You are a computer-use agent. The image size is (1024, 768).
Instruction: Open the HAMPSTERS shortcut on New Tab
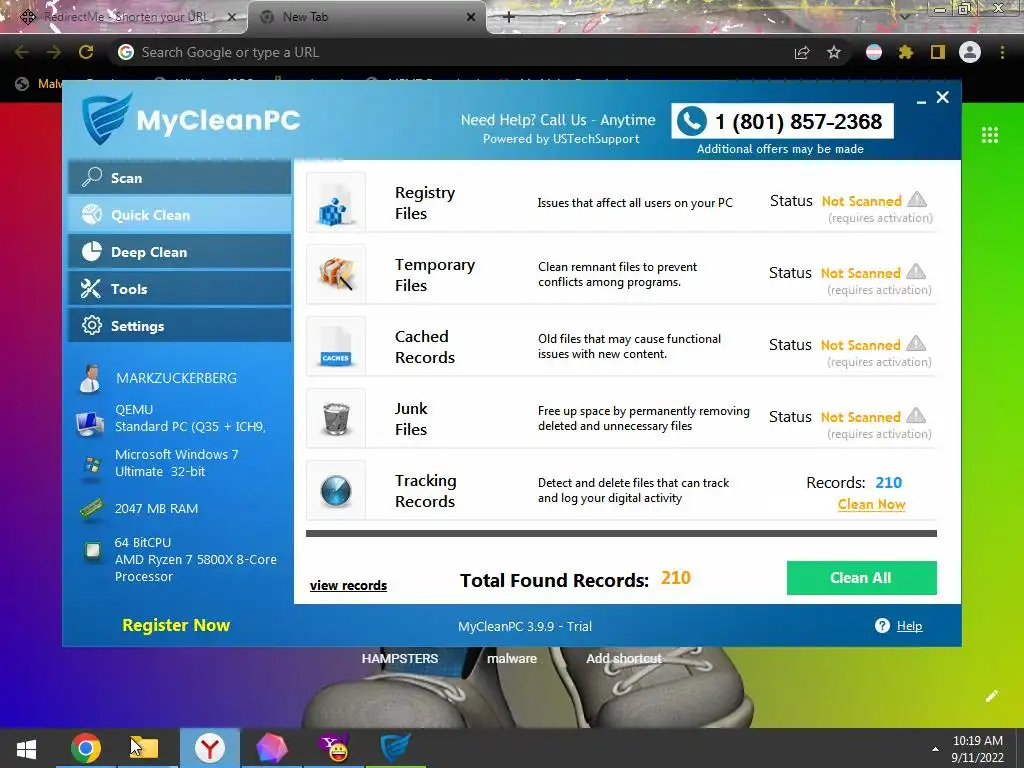click(400, 658)
